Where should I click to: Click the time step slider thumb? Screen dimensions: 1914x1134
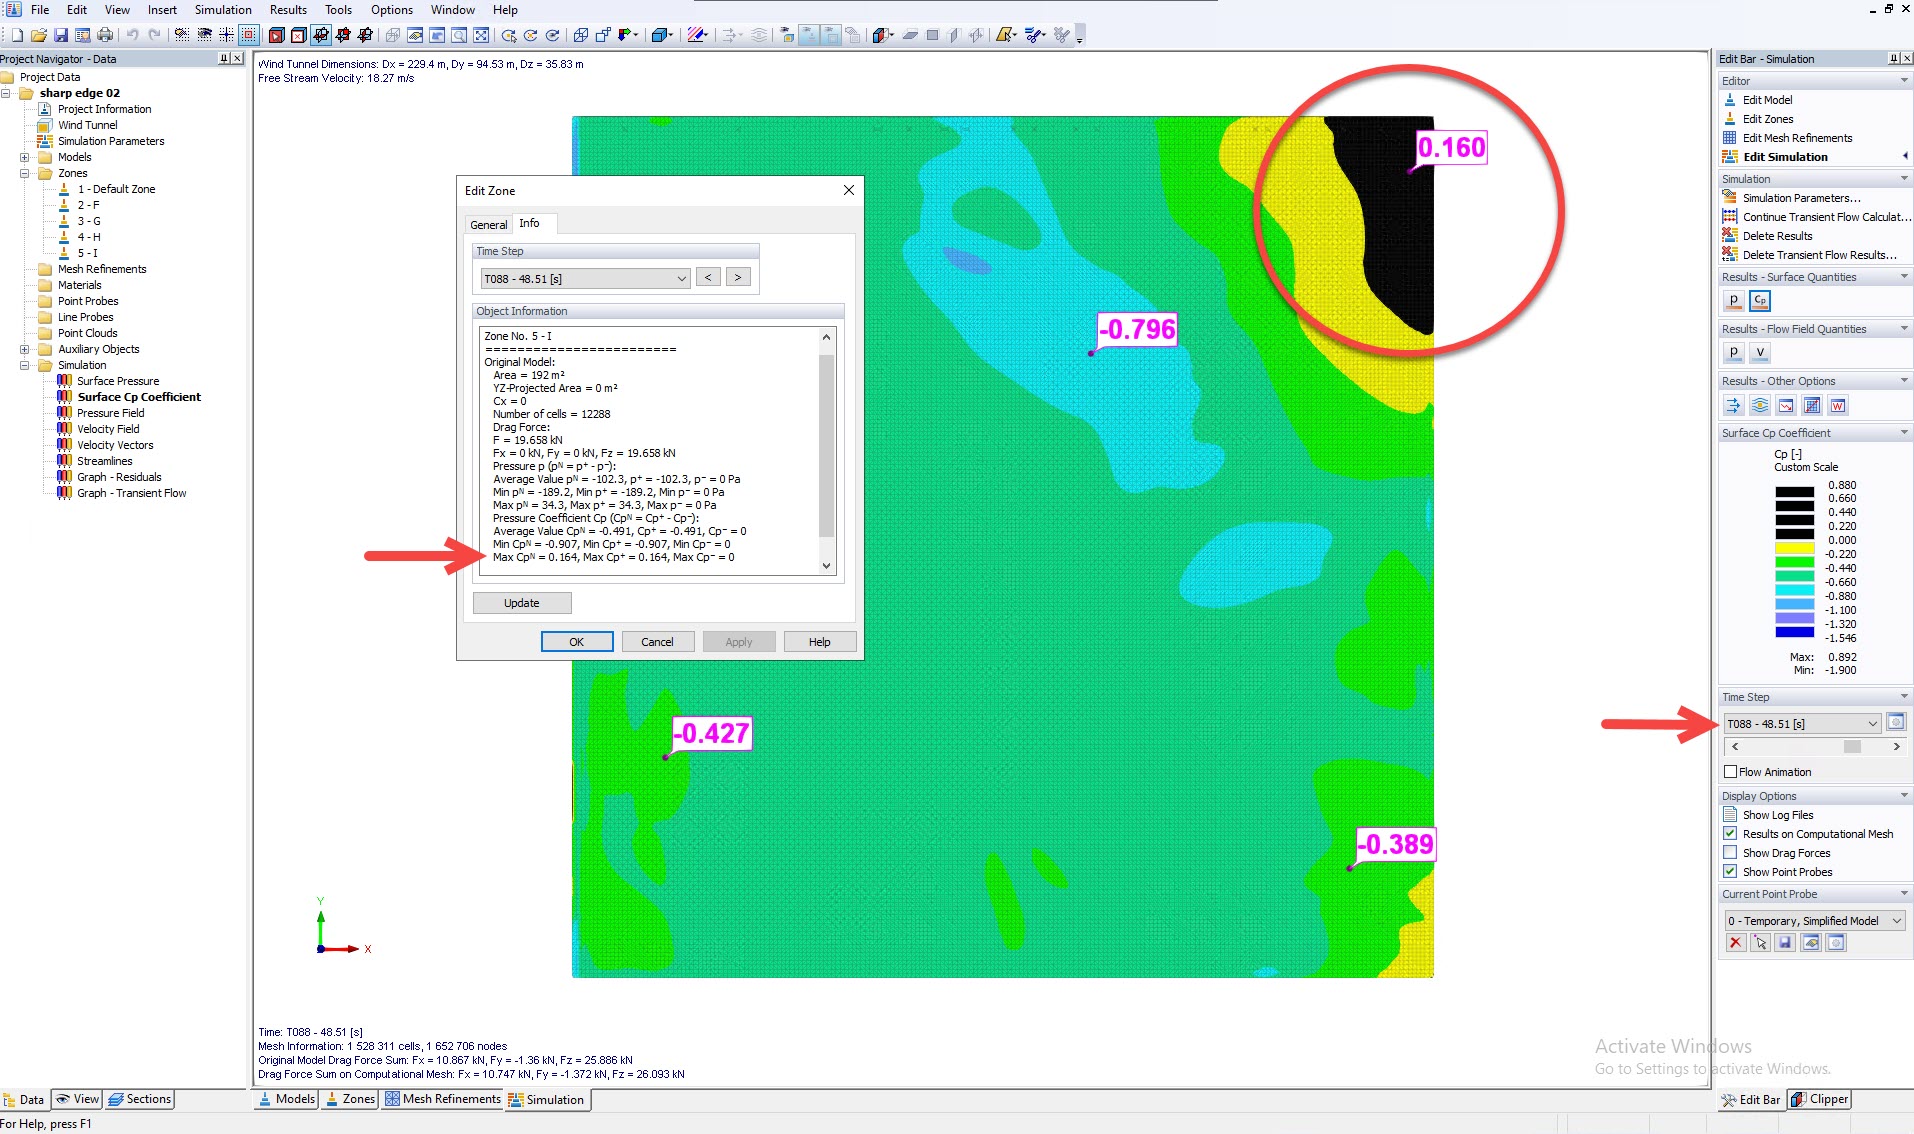pos(1852,747)
